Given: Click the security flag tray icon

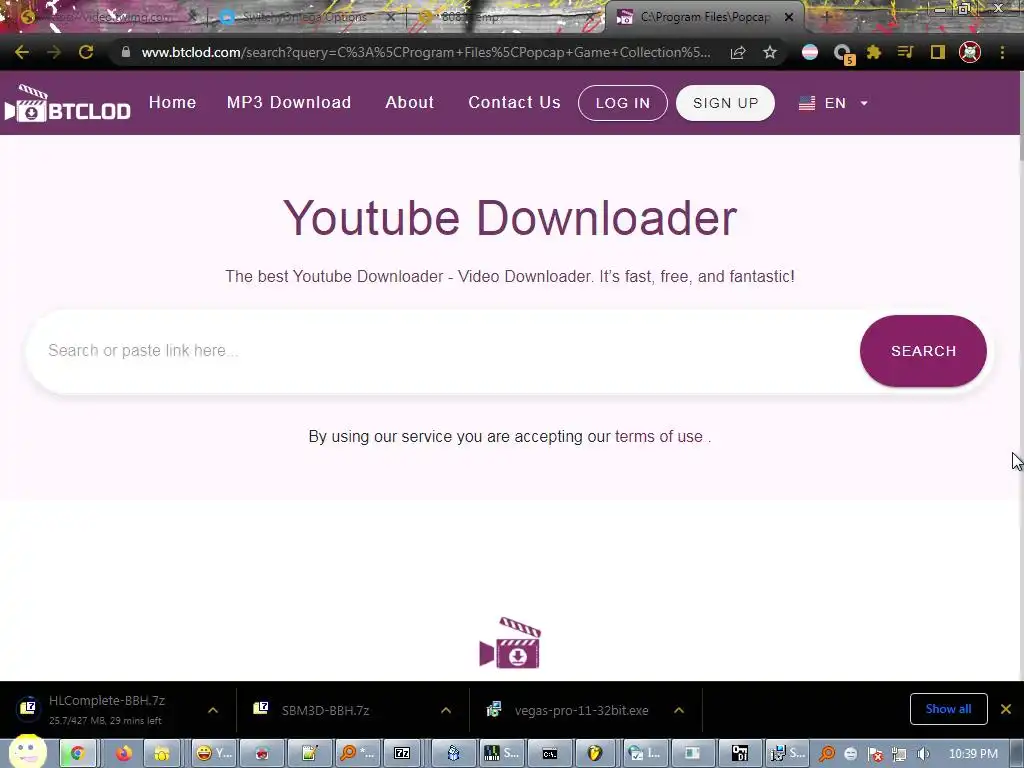Looking at the screenshot, I should tap(874, 754).
